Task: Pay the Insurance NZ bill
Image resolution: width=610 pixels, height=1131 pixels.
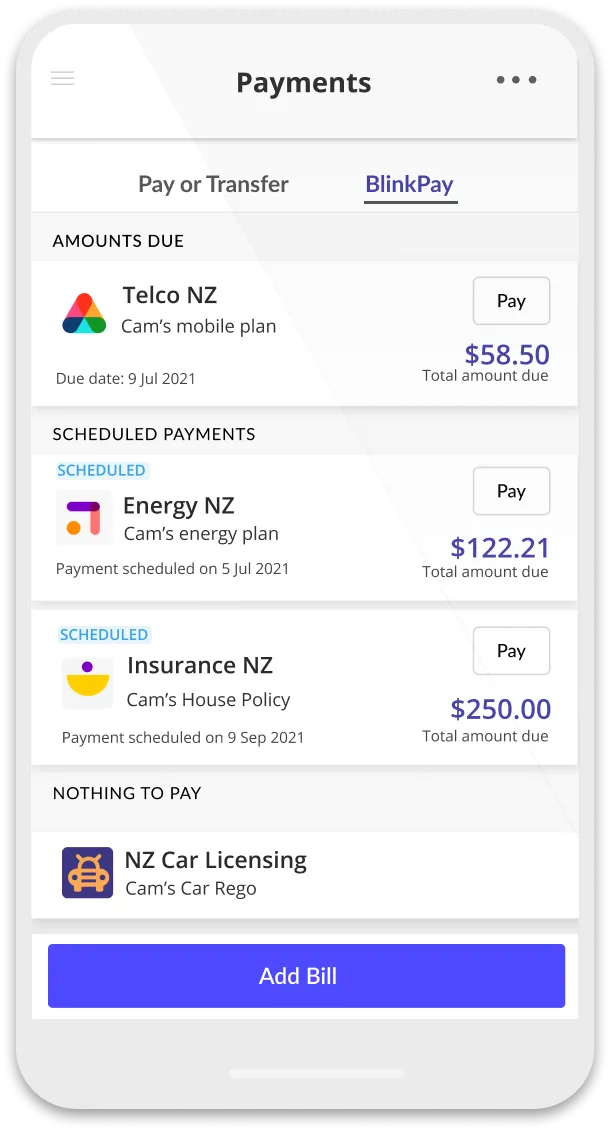Action: 511,650
